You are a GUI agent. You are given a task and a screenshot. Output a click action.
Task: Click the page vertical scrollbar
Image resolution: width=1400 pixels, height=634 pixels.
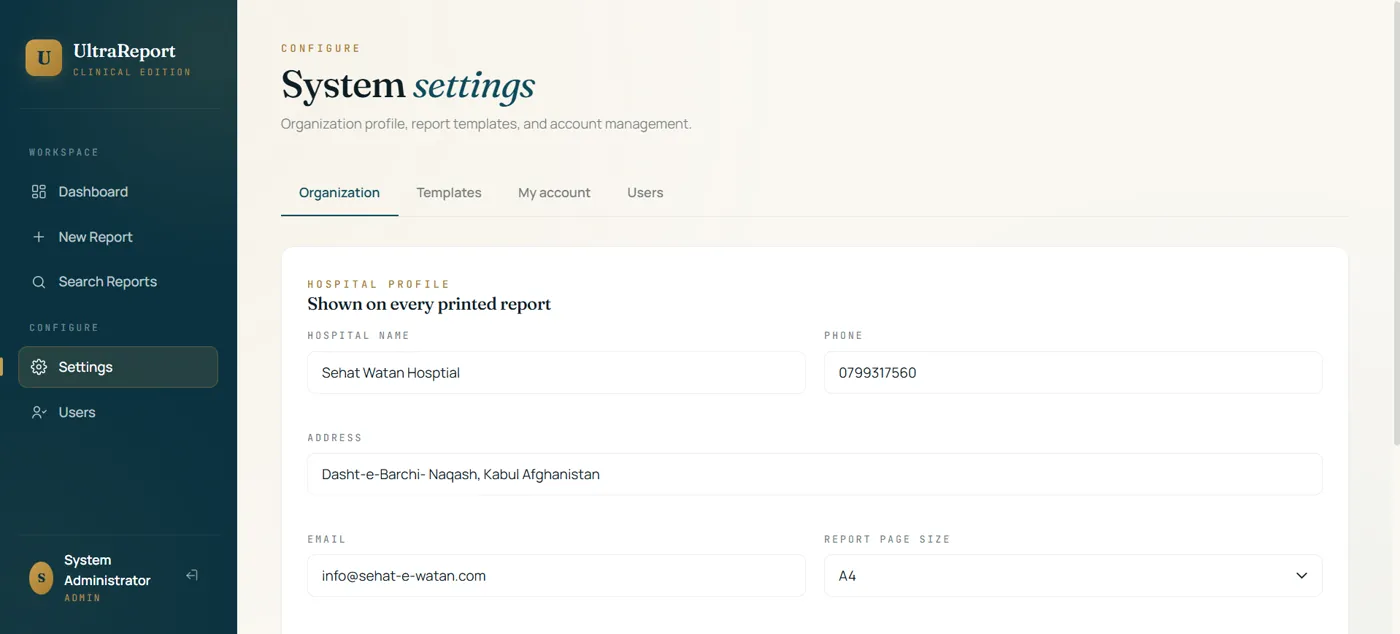[1395, 223]
